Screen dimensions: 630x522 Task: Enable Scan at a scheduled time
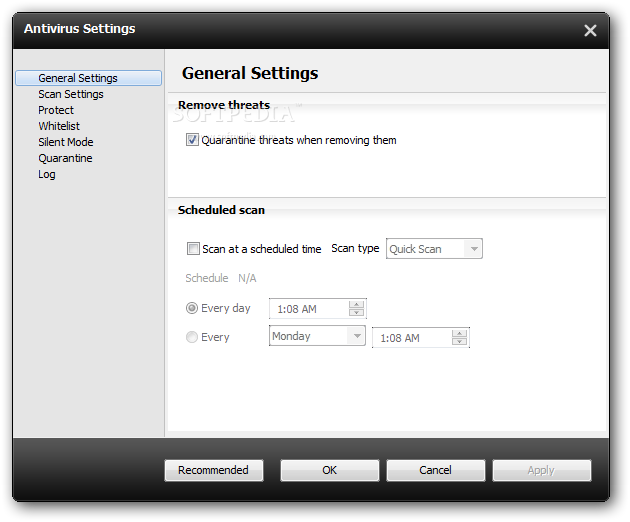click(x=193, y=249)
